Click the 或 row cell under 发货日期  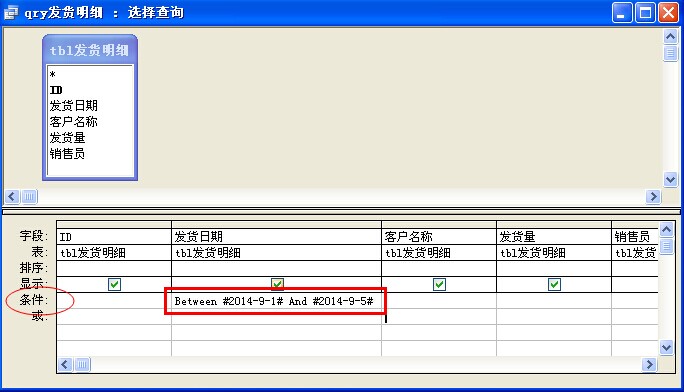tap(277, 317)
